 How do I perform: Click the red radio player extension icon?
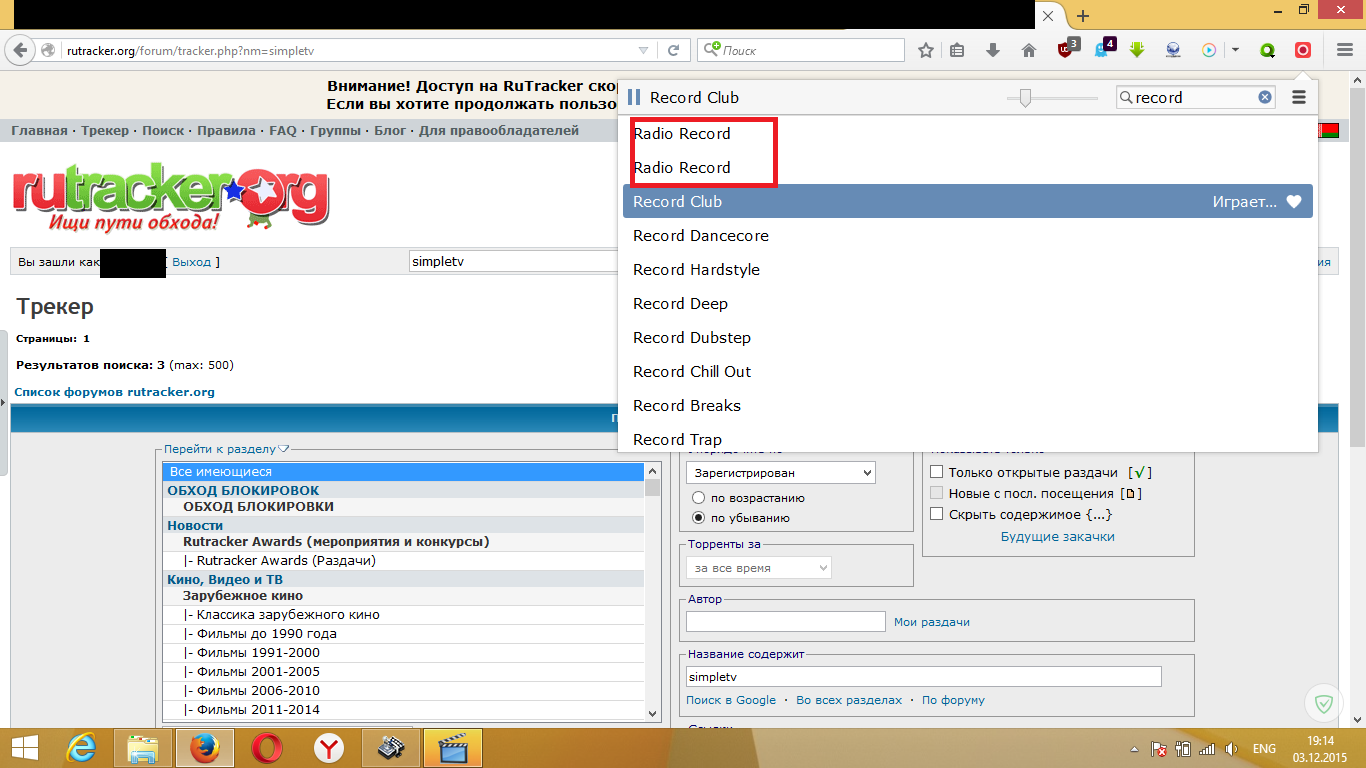point(1303,50)
